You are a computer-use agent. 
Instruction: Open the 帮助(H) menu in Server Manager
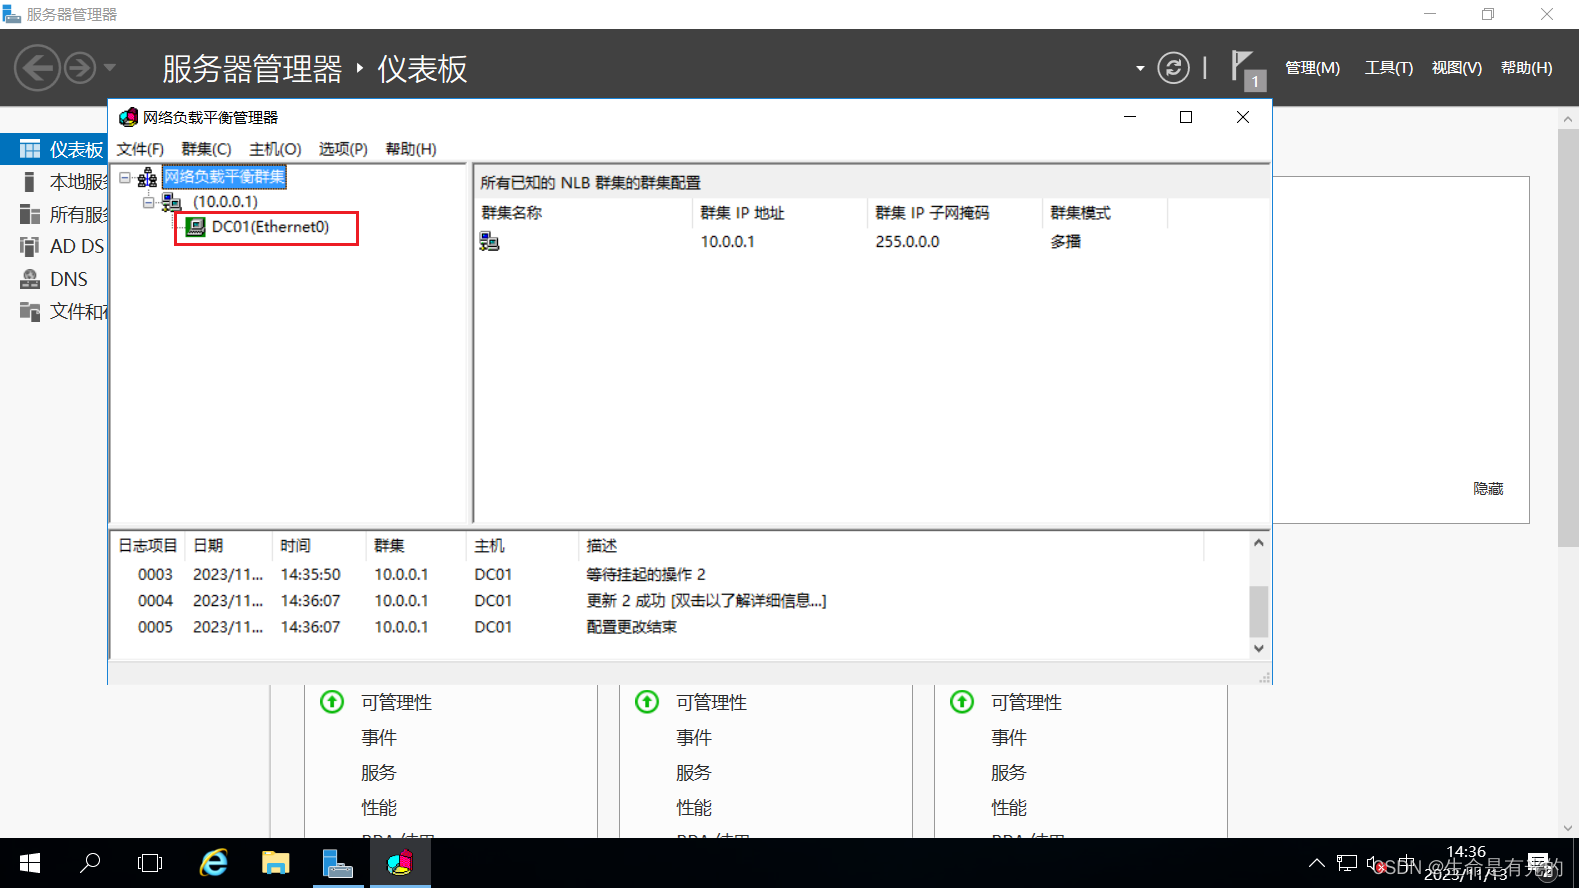pyautogui.click(x=1527, y=68)
